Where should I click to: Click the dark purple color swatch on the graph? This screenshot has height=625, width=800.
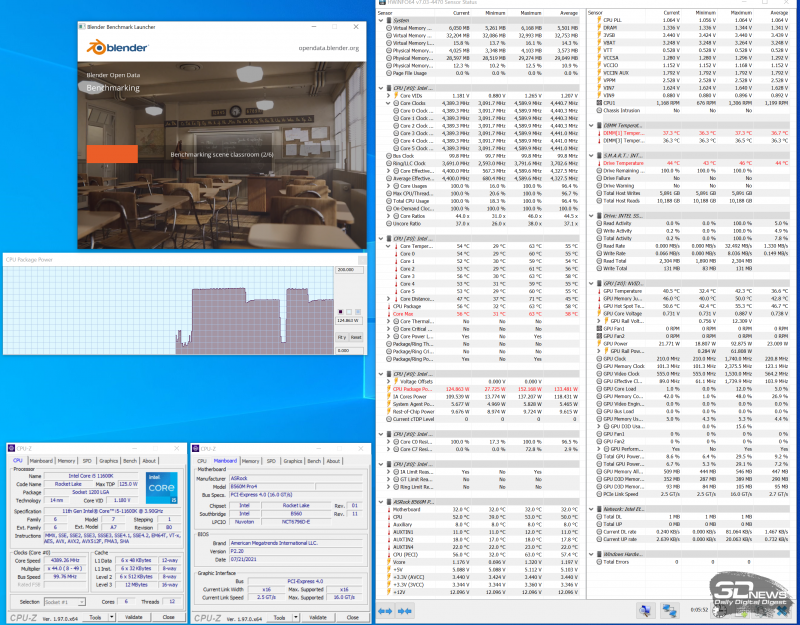[340, 312]
